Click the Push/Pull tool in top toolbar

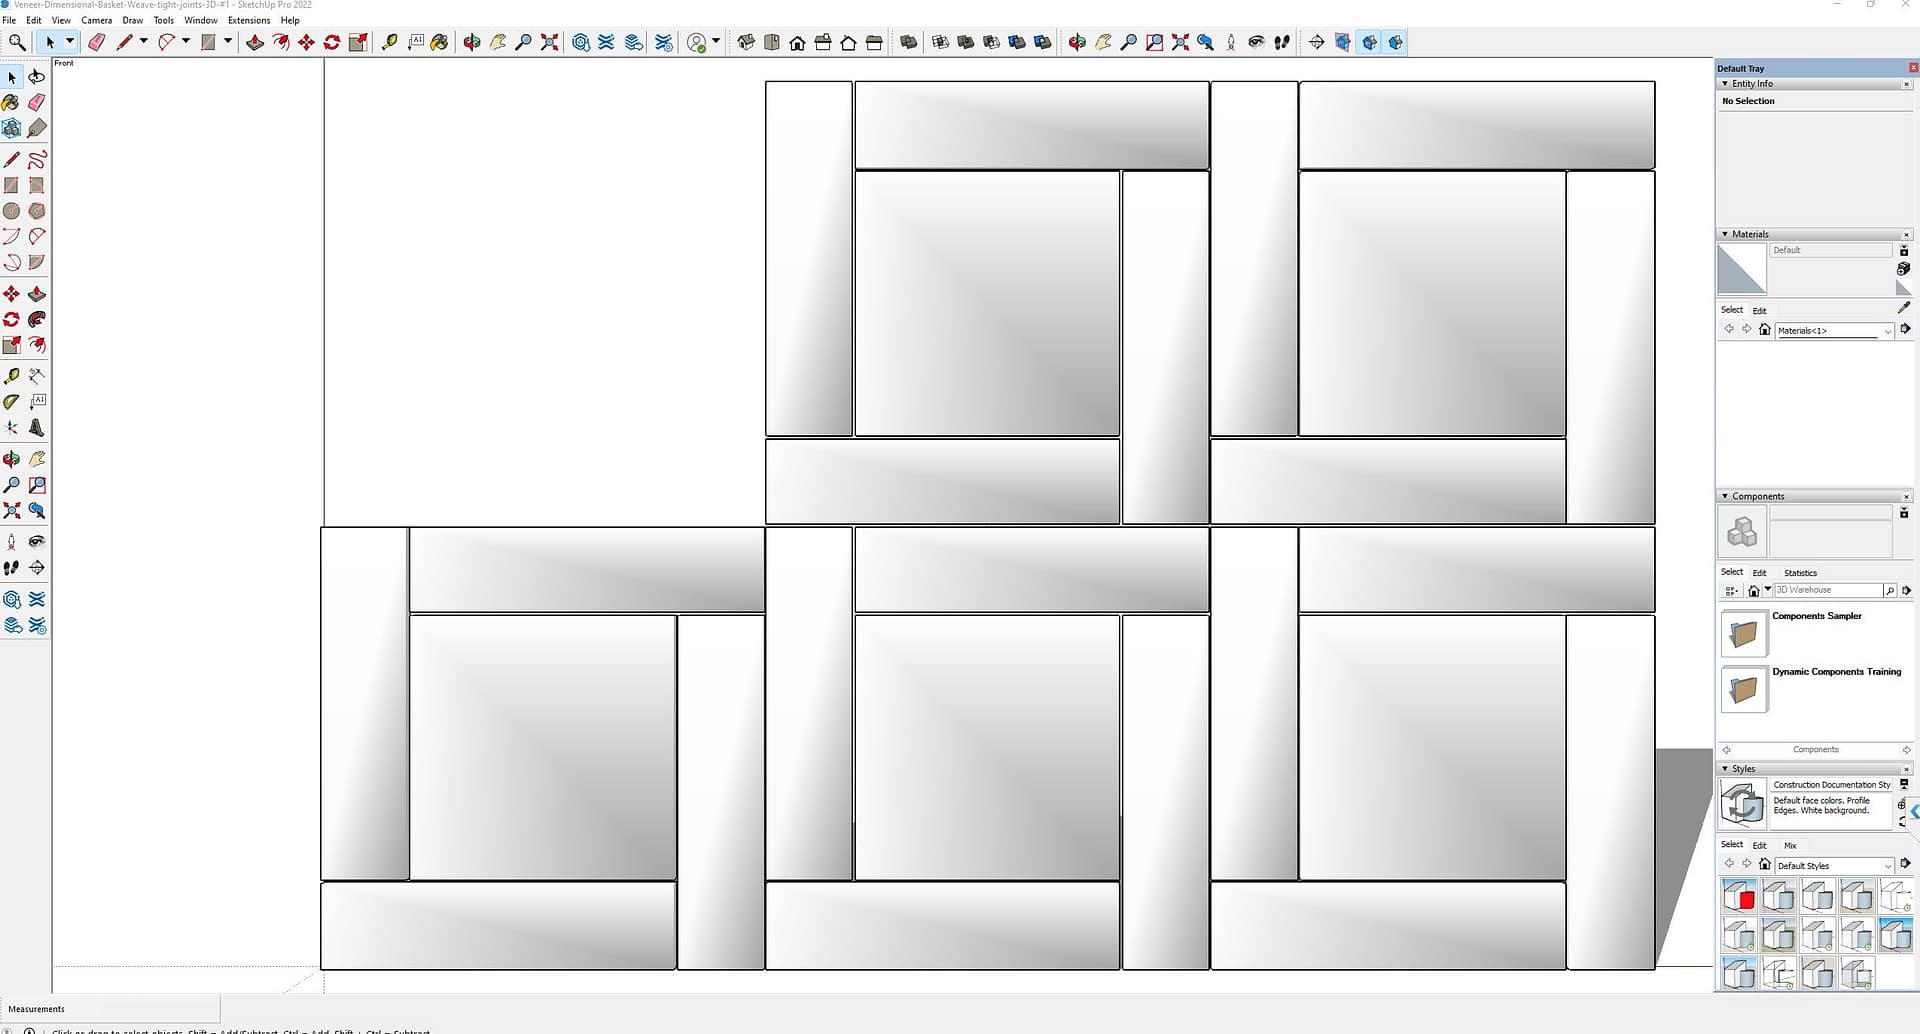pos(255,42)
